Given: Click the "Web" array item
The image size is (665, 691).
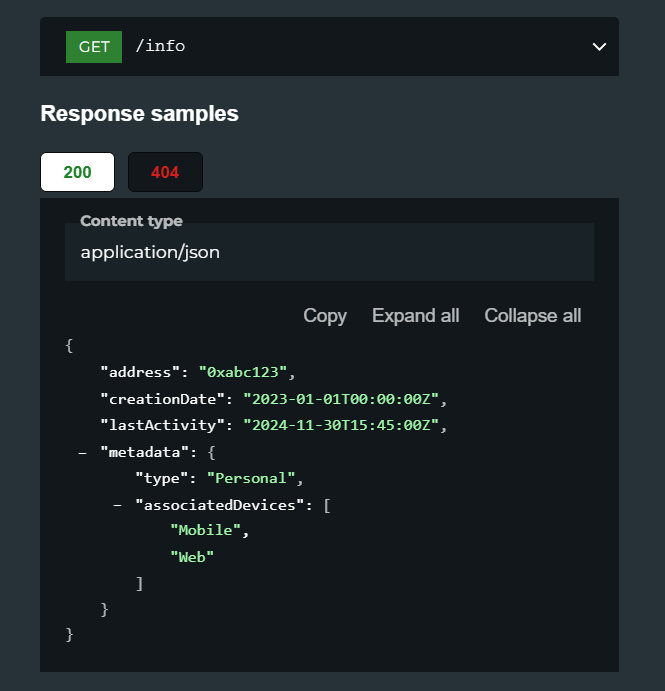Looking at the screenshot, I should coord(192,557).
